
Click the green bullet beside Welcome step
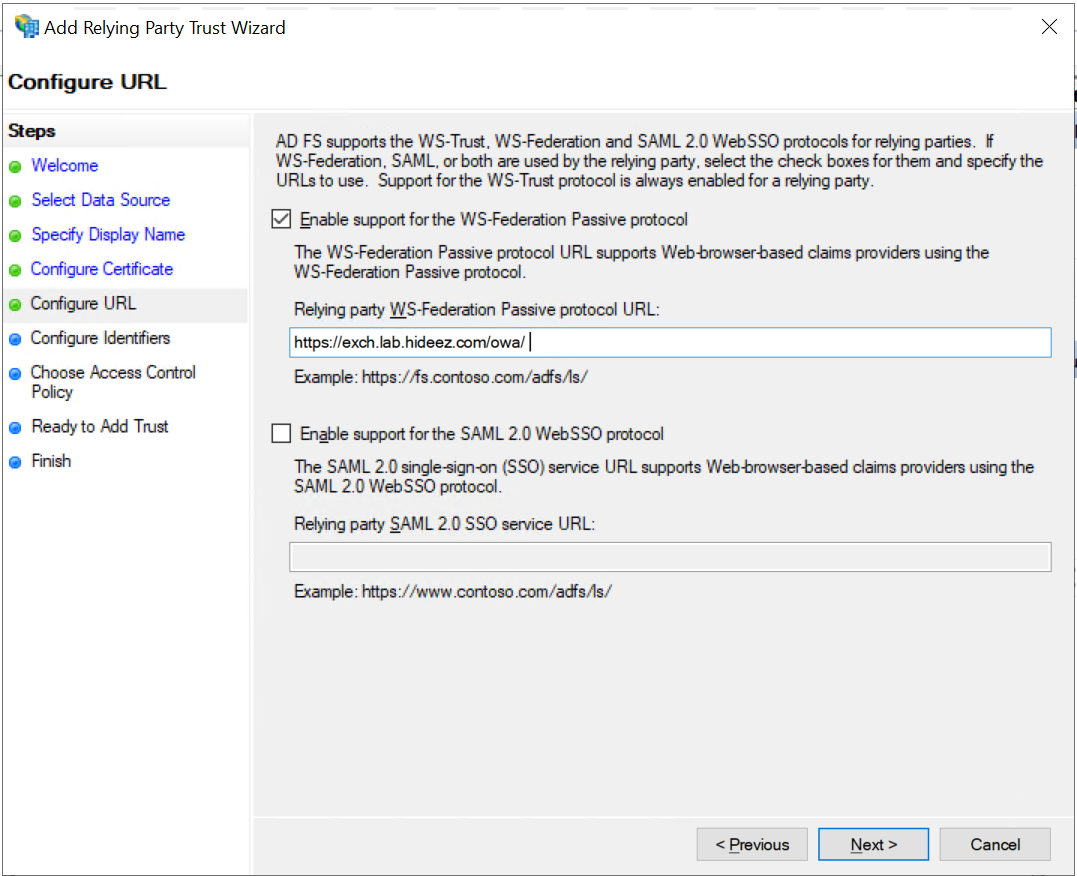click(15, 167)
